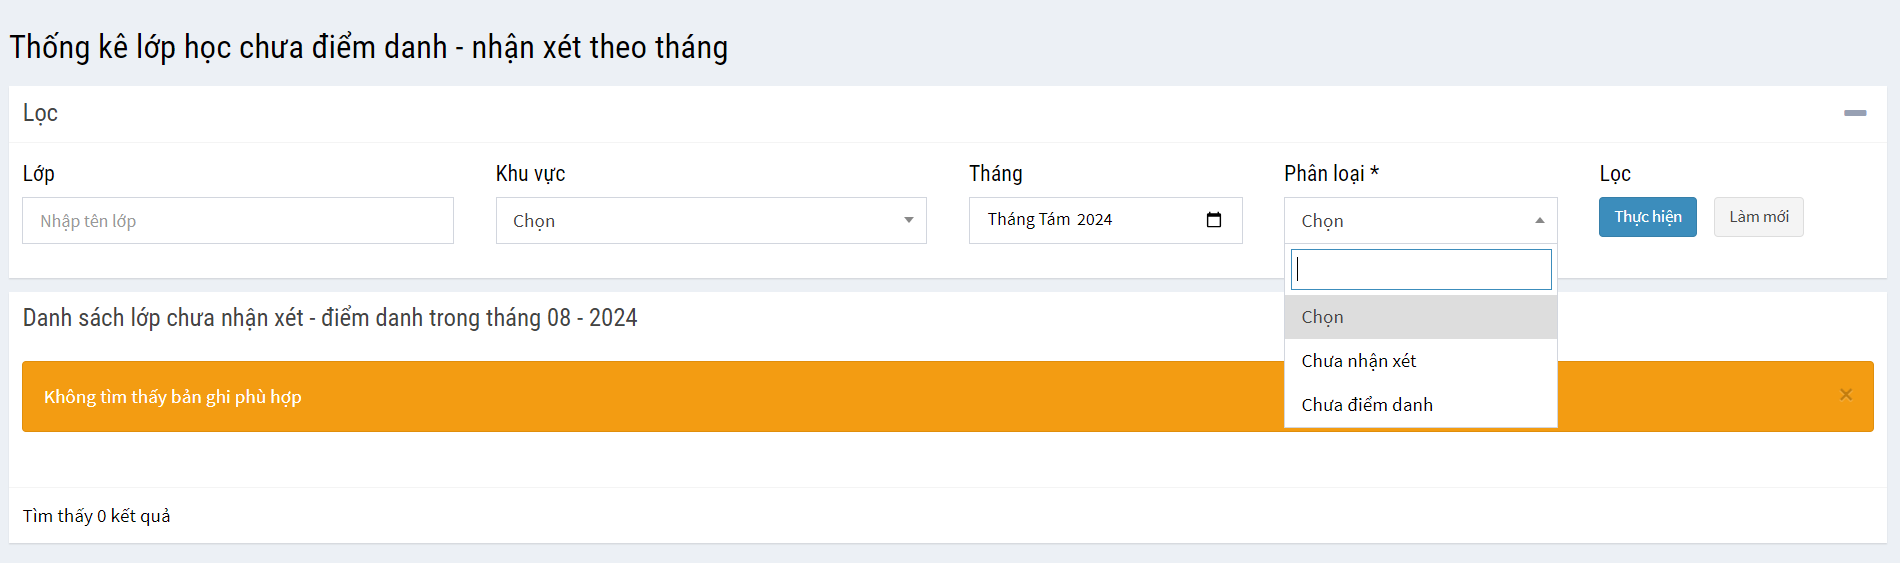
Task: Select the 2024 year segment
Action: pos(1094,220)
